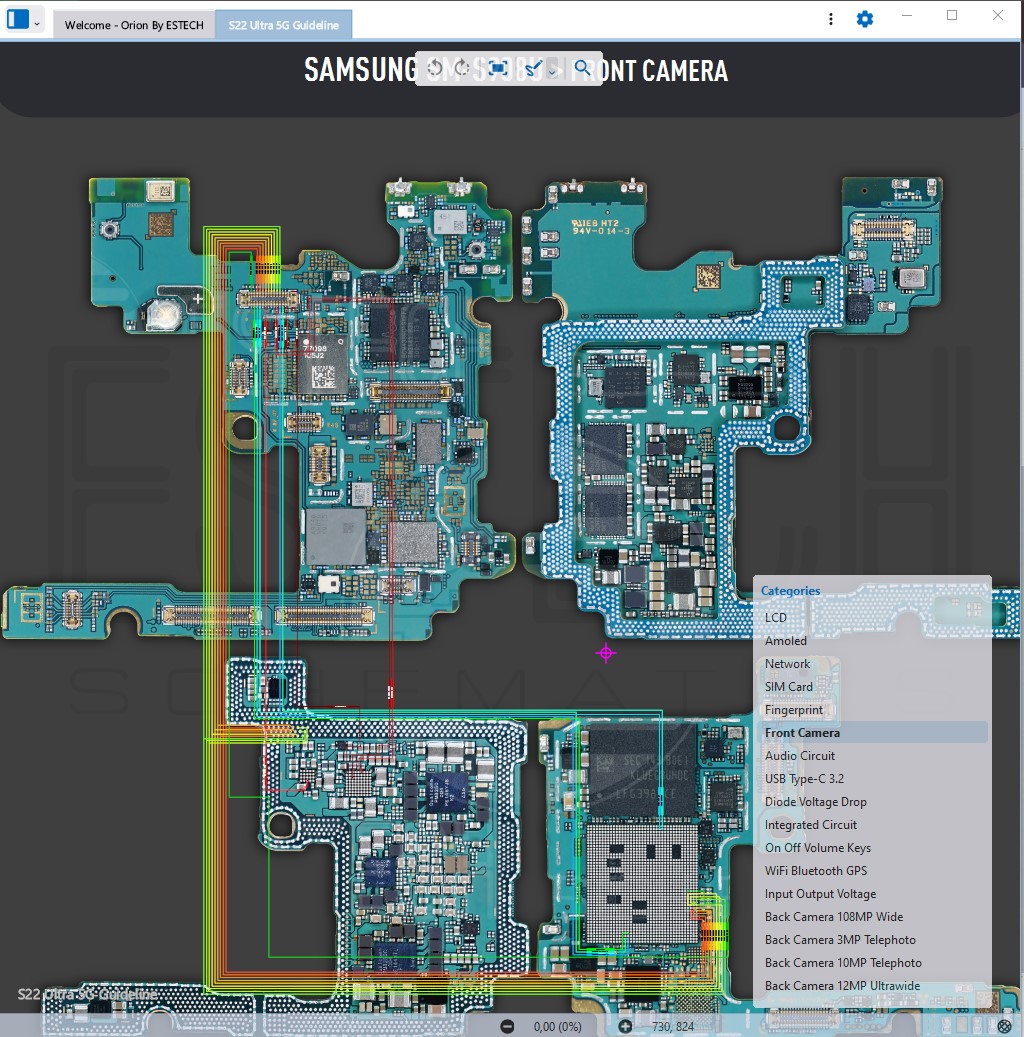1024x1037 pixels.
Task: Open the magnifier search tool
Action: pyautogui.click(x=583, y=68)
